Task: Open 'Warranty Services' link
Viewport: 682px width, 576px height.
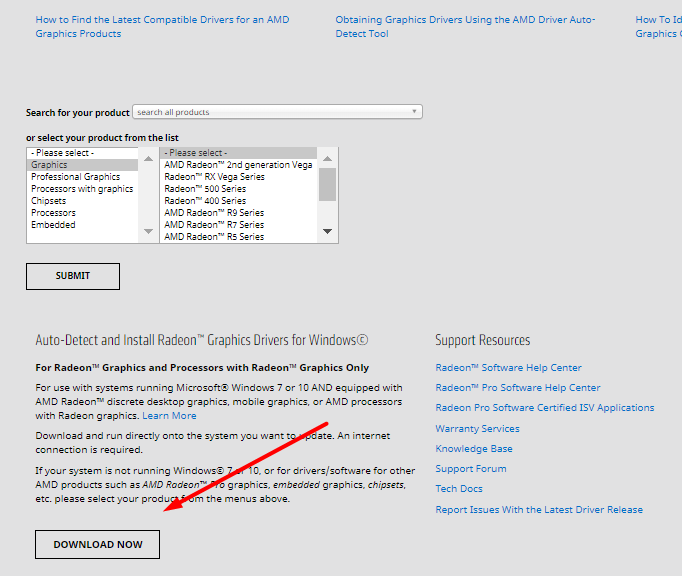Action: 478,429
